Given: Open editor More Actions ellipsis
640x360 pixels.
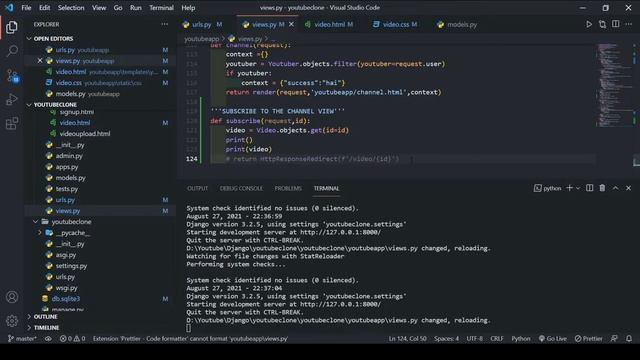Looking at the screenshot, I should pos(629,24).
